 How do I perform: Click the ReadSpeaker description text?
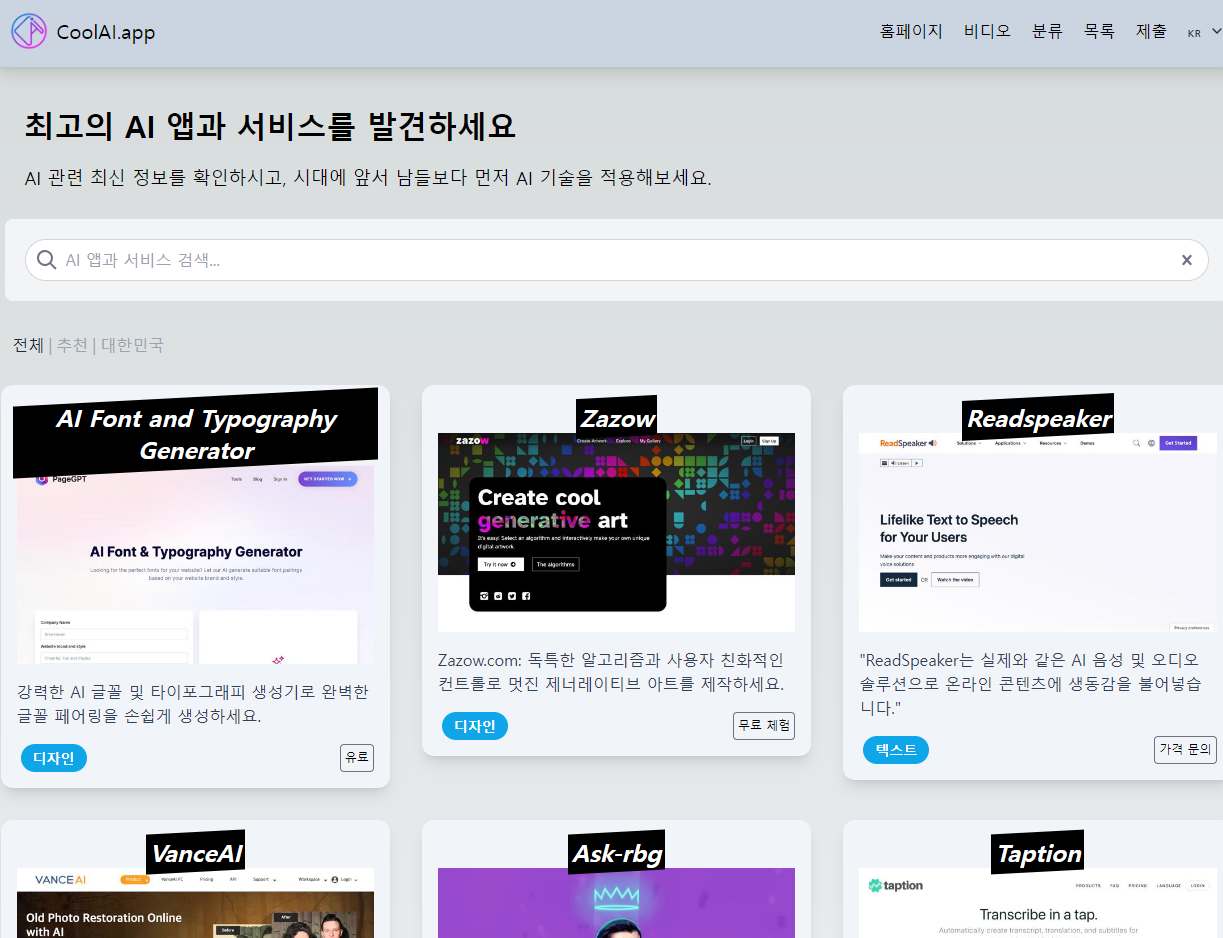point(1030,684)
